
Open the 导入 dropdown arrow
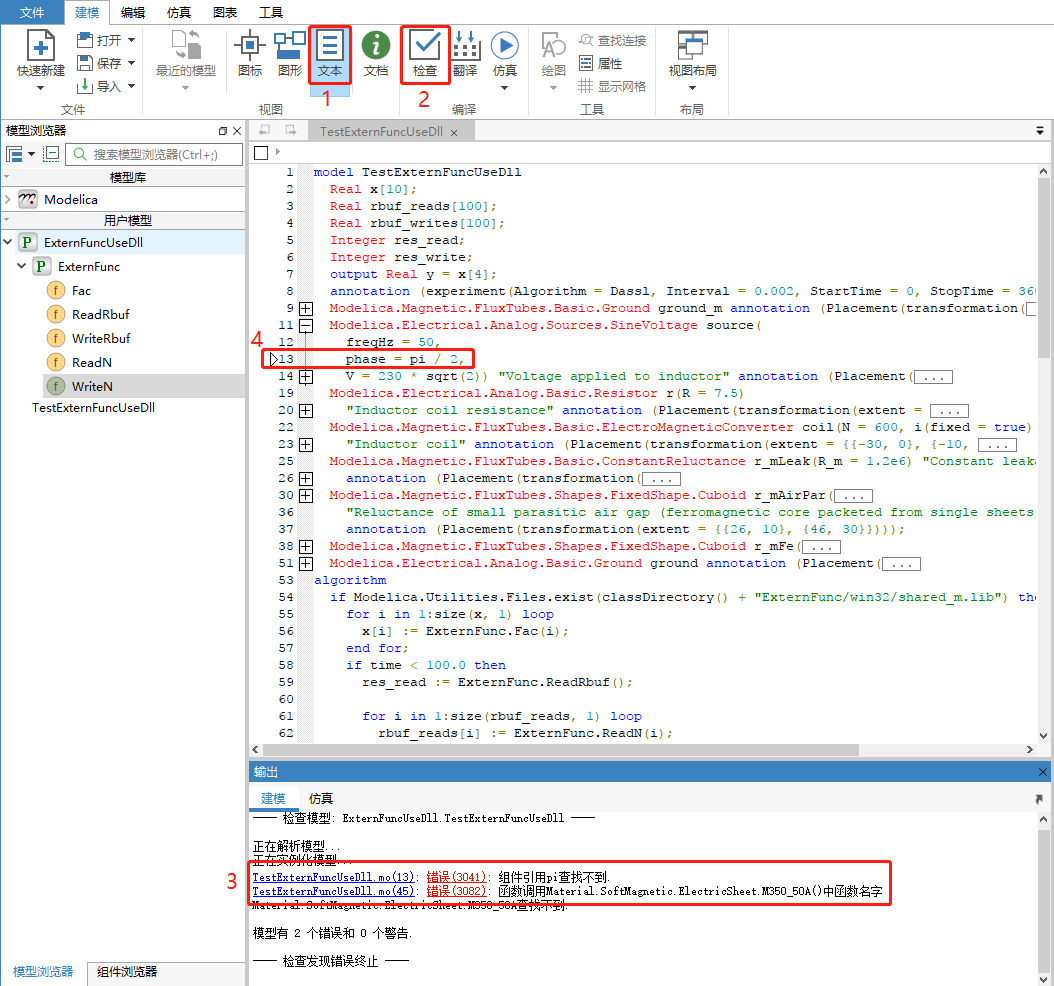pos(131,86)
